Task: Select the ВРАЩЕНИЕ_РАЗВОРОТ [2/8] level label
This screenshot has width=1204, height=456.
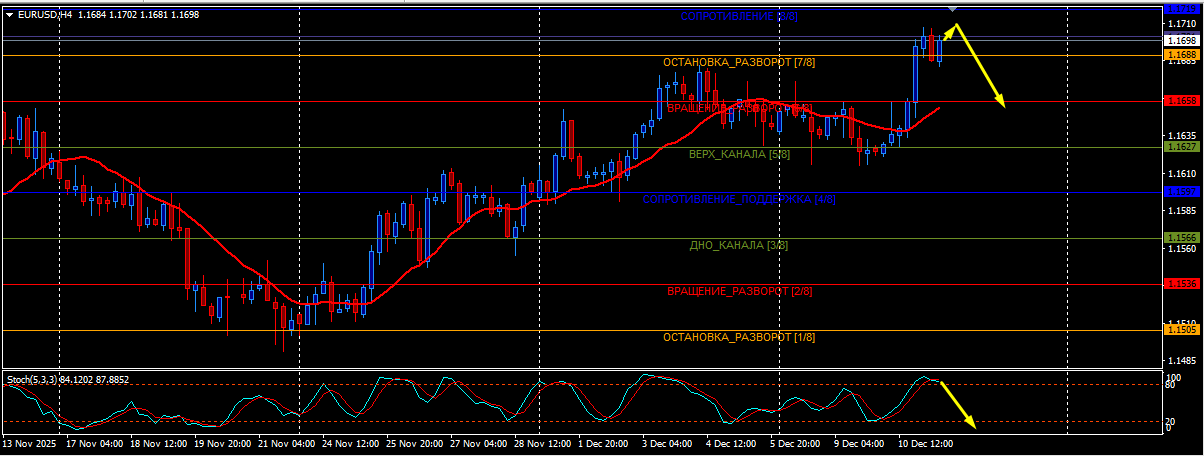Action: coord(739,291)
